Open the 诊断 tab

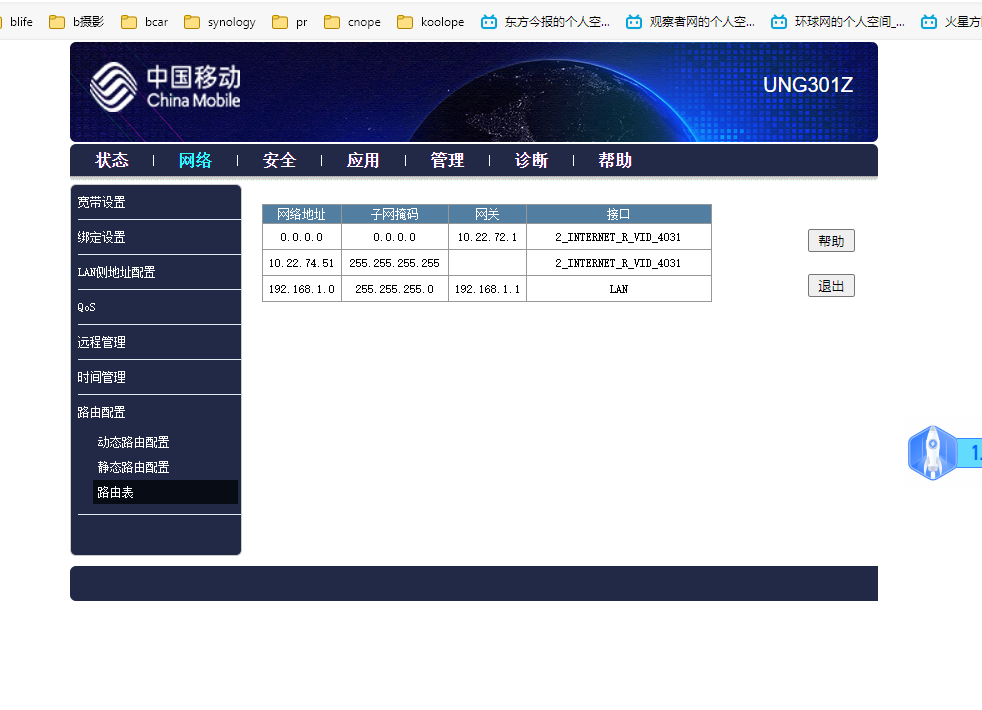pyautogui.click(x=531, y=160)
